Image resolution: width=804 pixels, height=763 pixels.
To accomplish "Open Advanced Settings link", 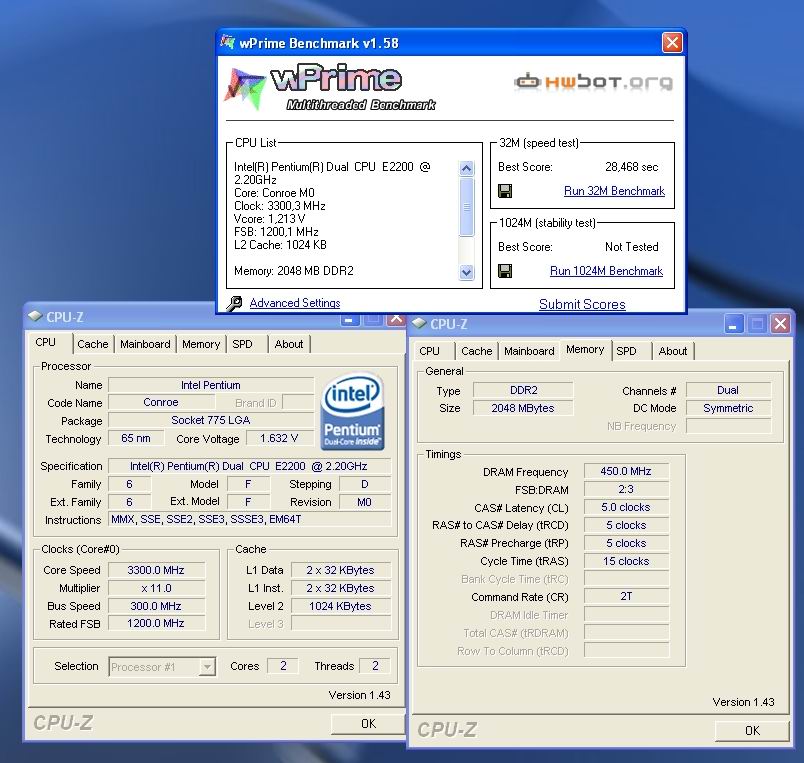I will (295, 303).
